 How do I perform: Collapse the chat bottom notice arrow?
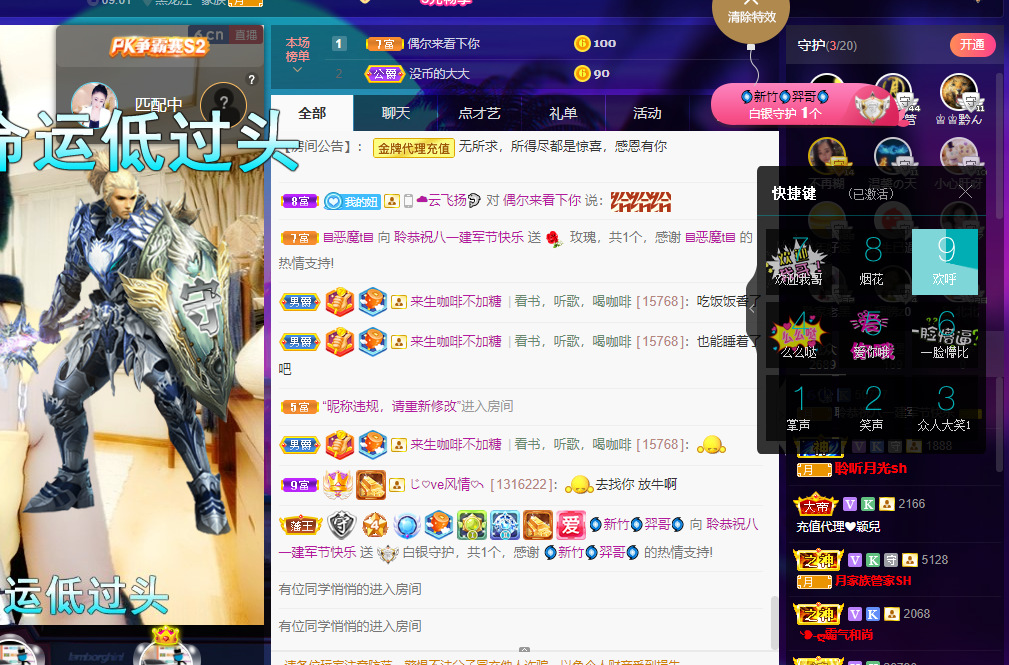click(x=524, y=650)
